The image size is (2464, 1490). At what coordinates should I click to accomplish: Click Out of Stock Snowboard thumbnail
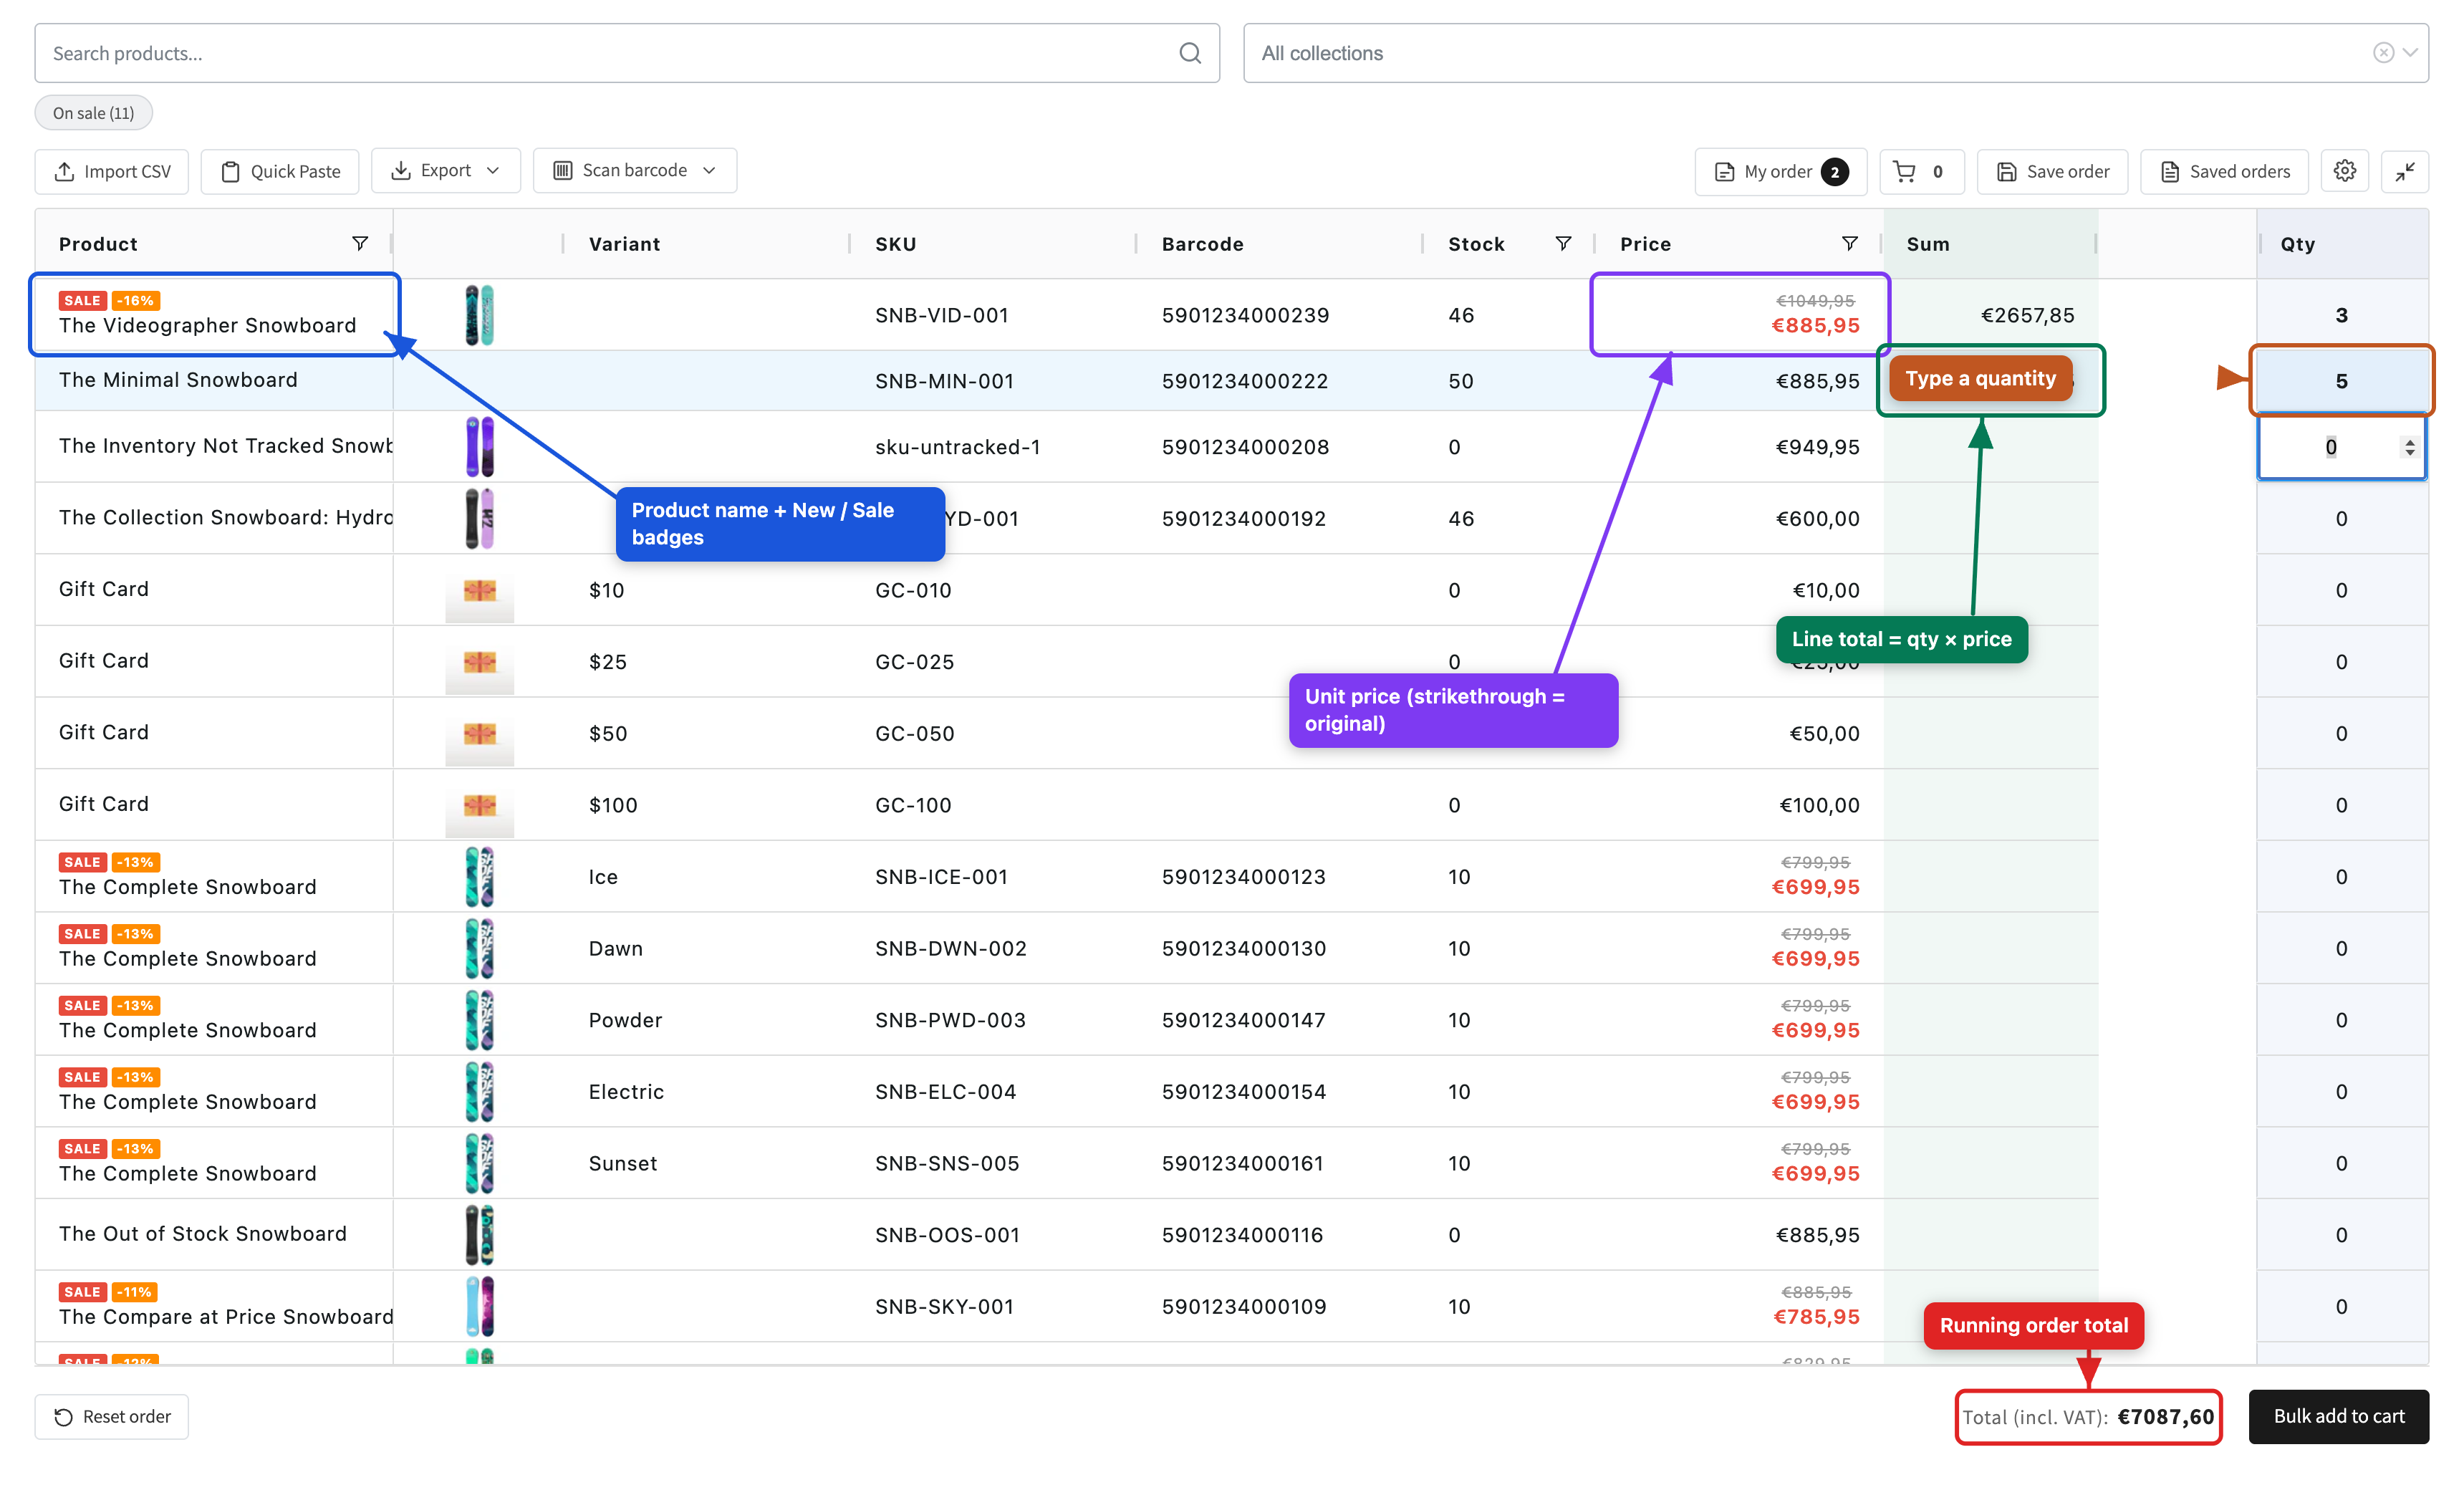pos(479,1235)
